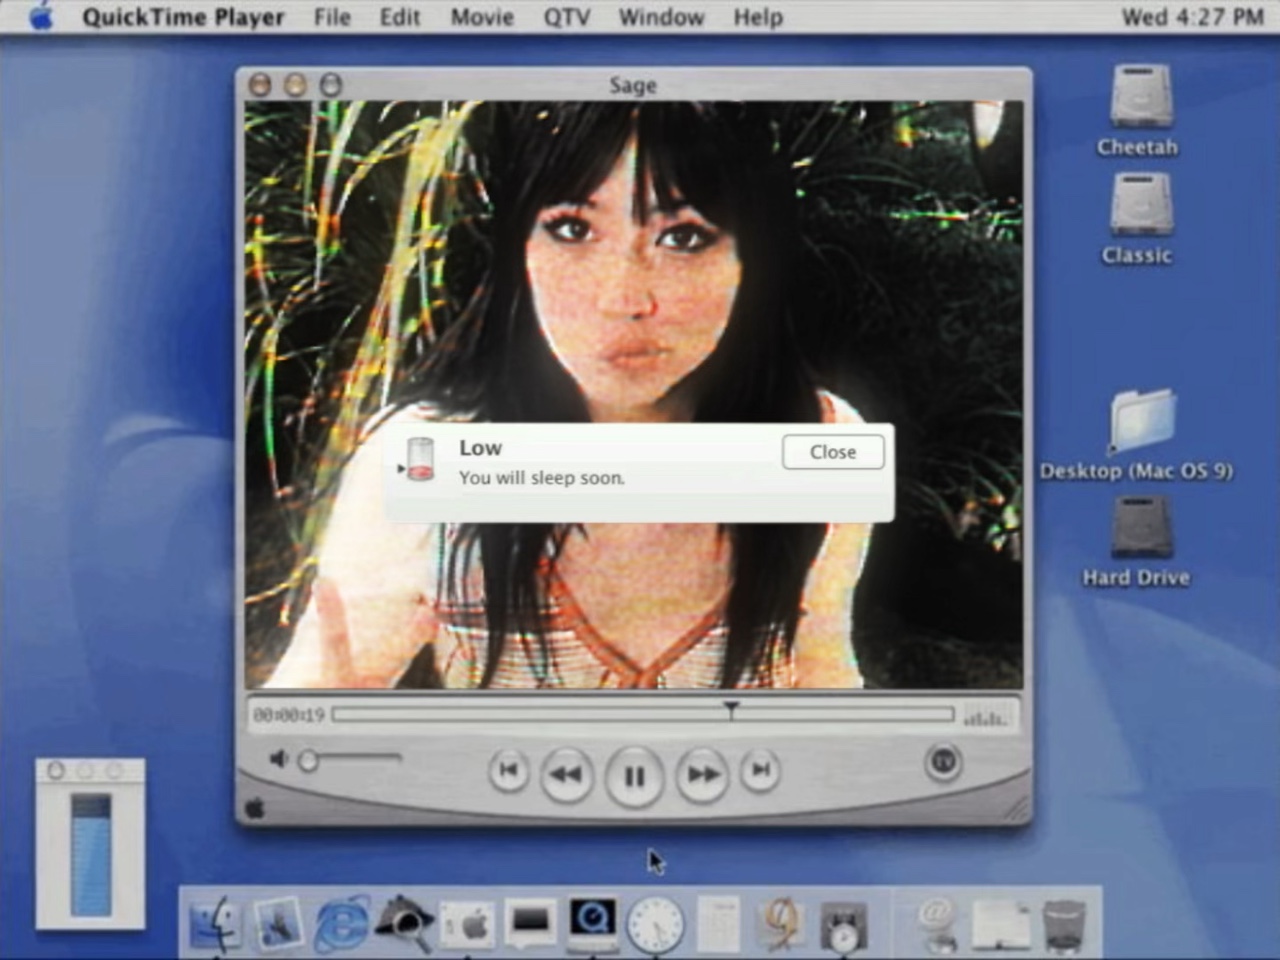The height and width of the screenshot is (960, 1280).
Task: Open the Apple menu
Action: (41, 17)
